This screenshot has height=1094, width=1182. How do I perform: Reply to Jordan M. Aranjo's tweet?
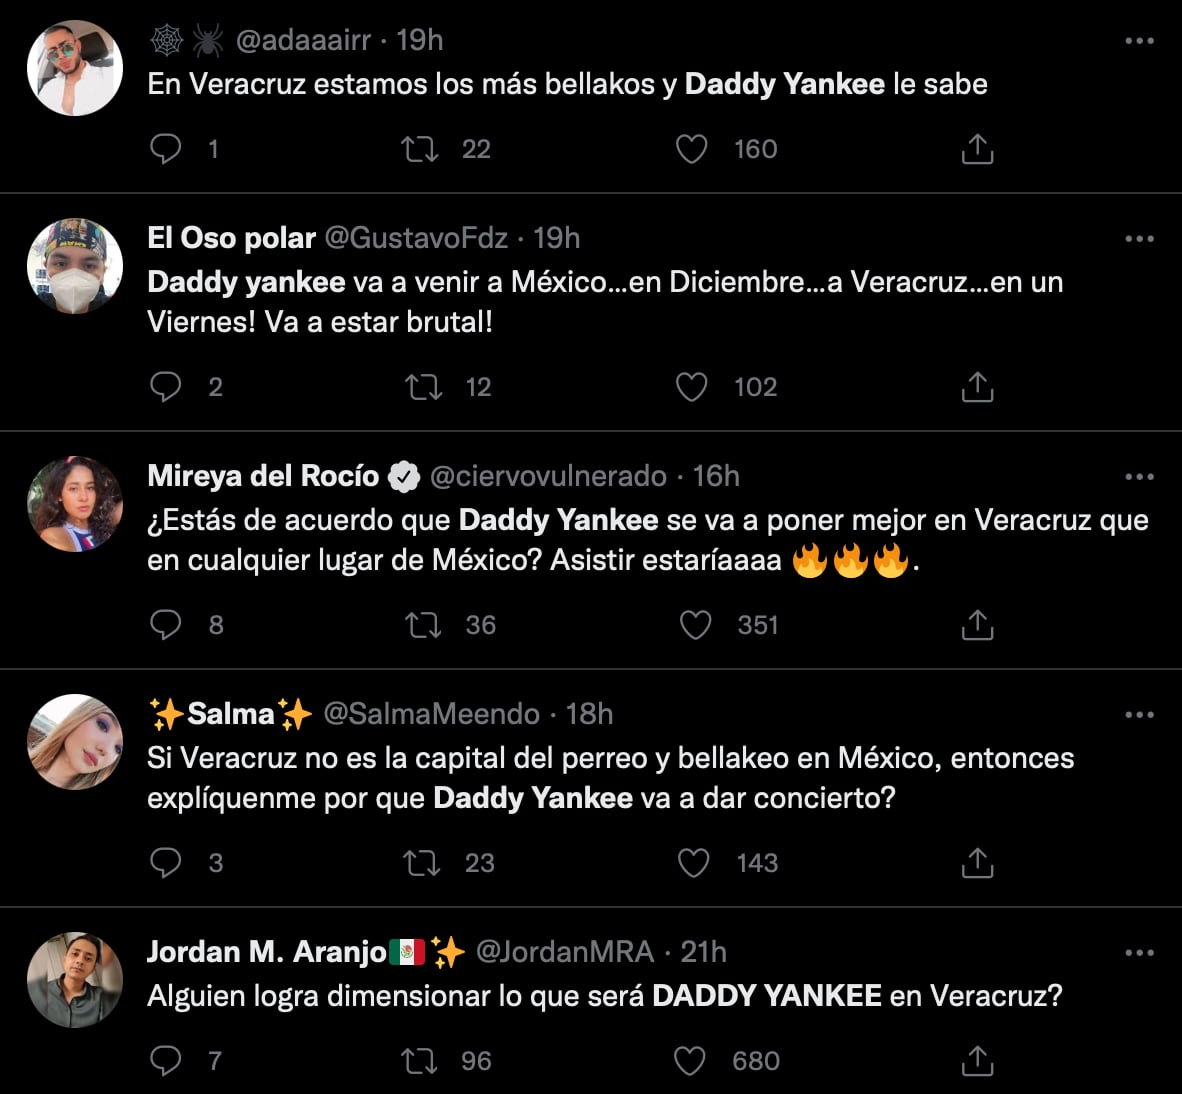pyautogui.click(x=166, y=1060)
